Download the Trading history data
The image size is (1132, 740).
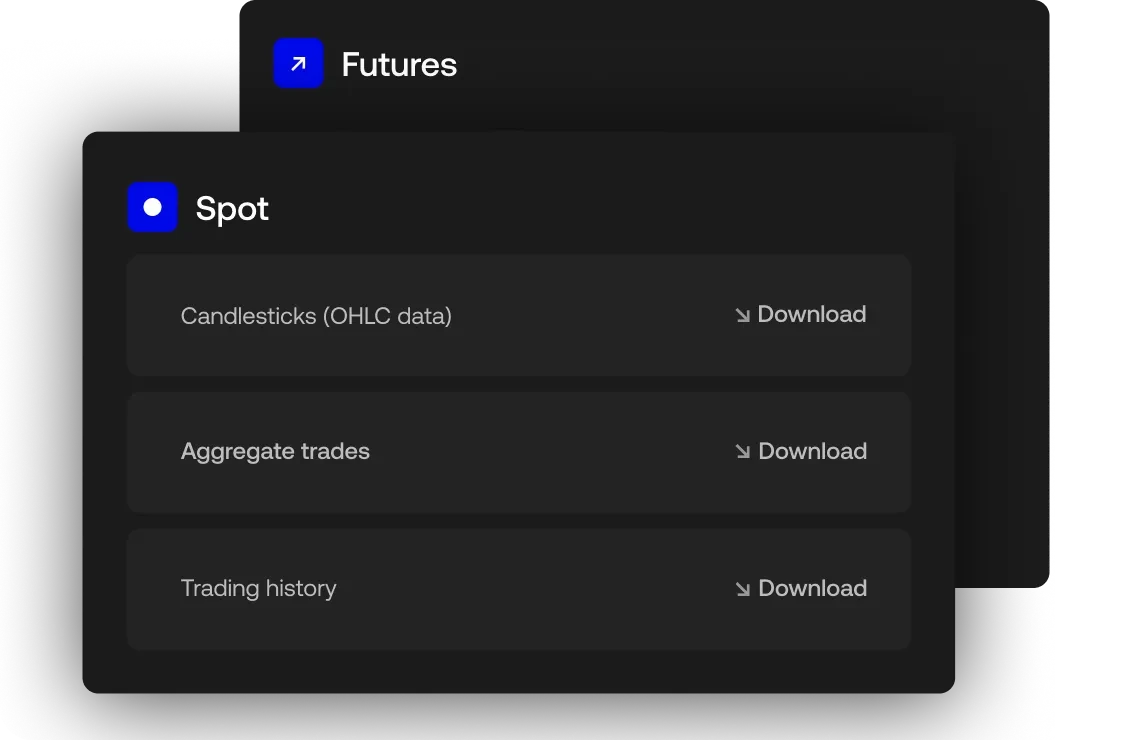[x=812, y=589]
